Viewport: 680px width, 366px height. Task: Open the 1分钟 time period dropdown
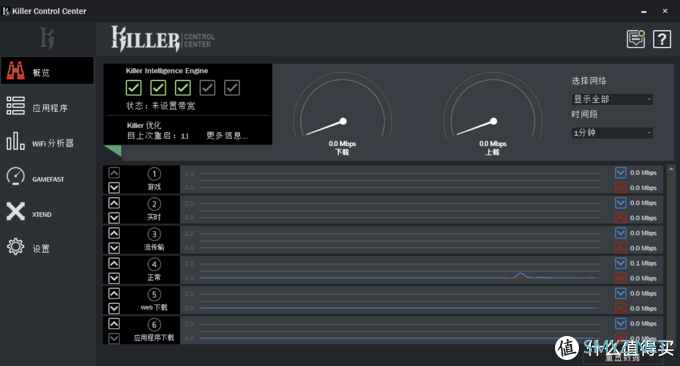(x=612, y=133)
